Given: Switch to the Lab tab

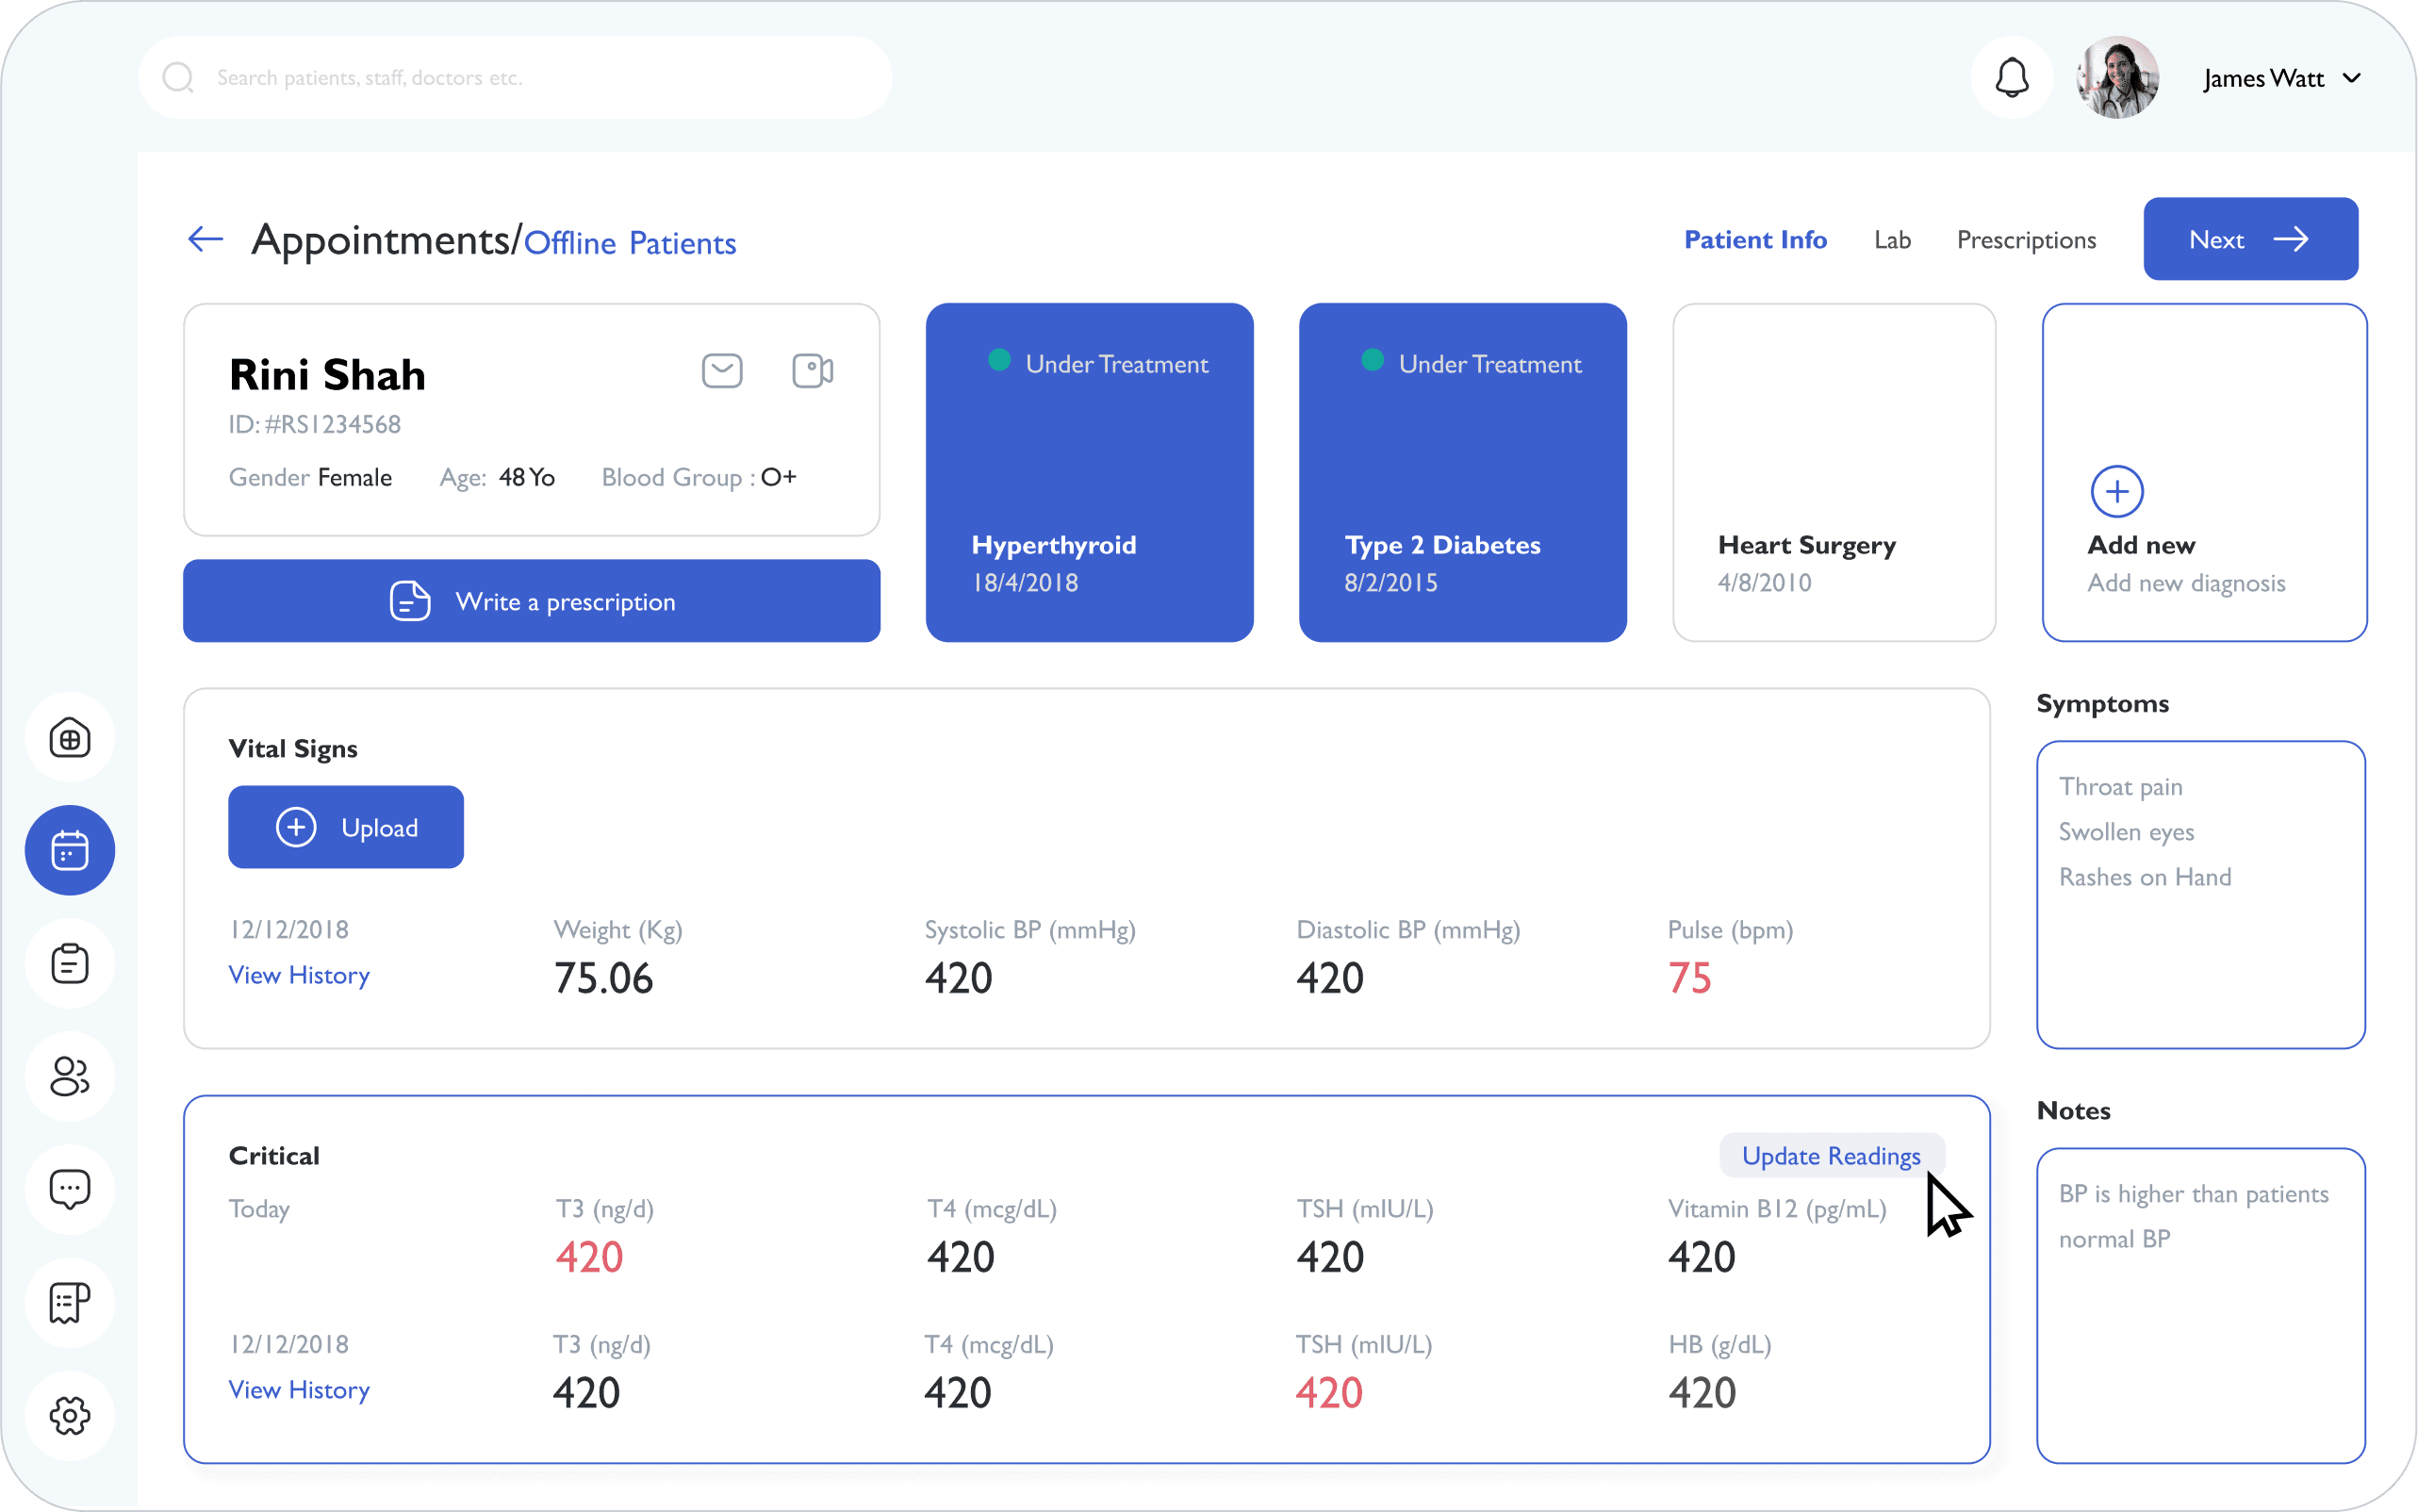Looking at the screenshot, I should click(1892, 240).
